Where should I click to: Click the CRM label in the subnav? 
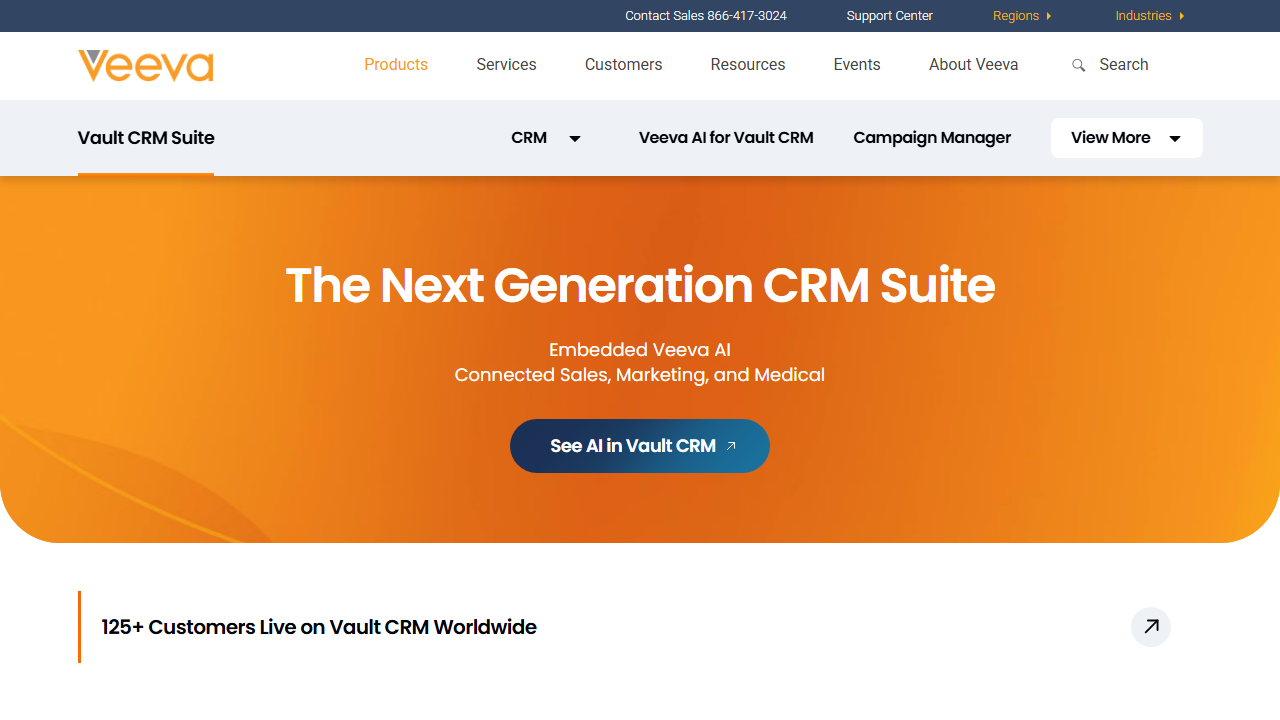click(529, 138)
